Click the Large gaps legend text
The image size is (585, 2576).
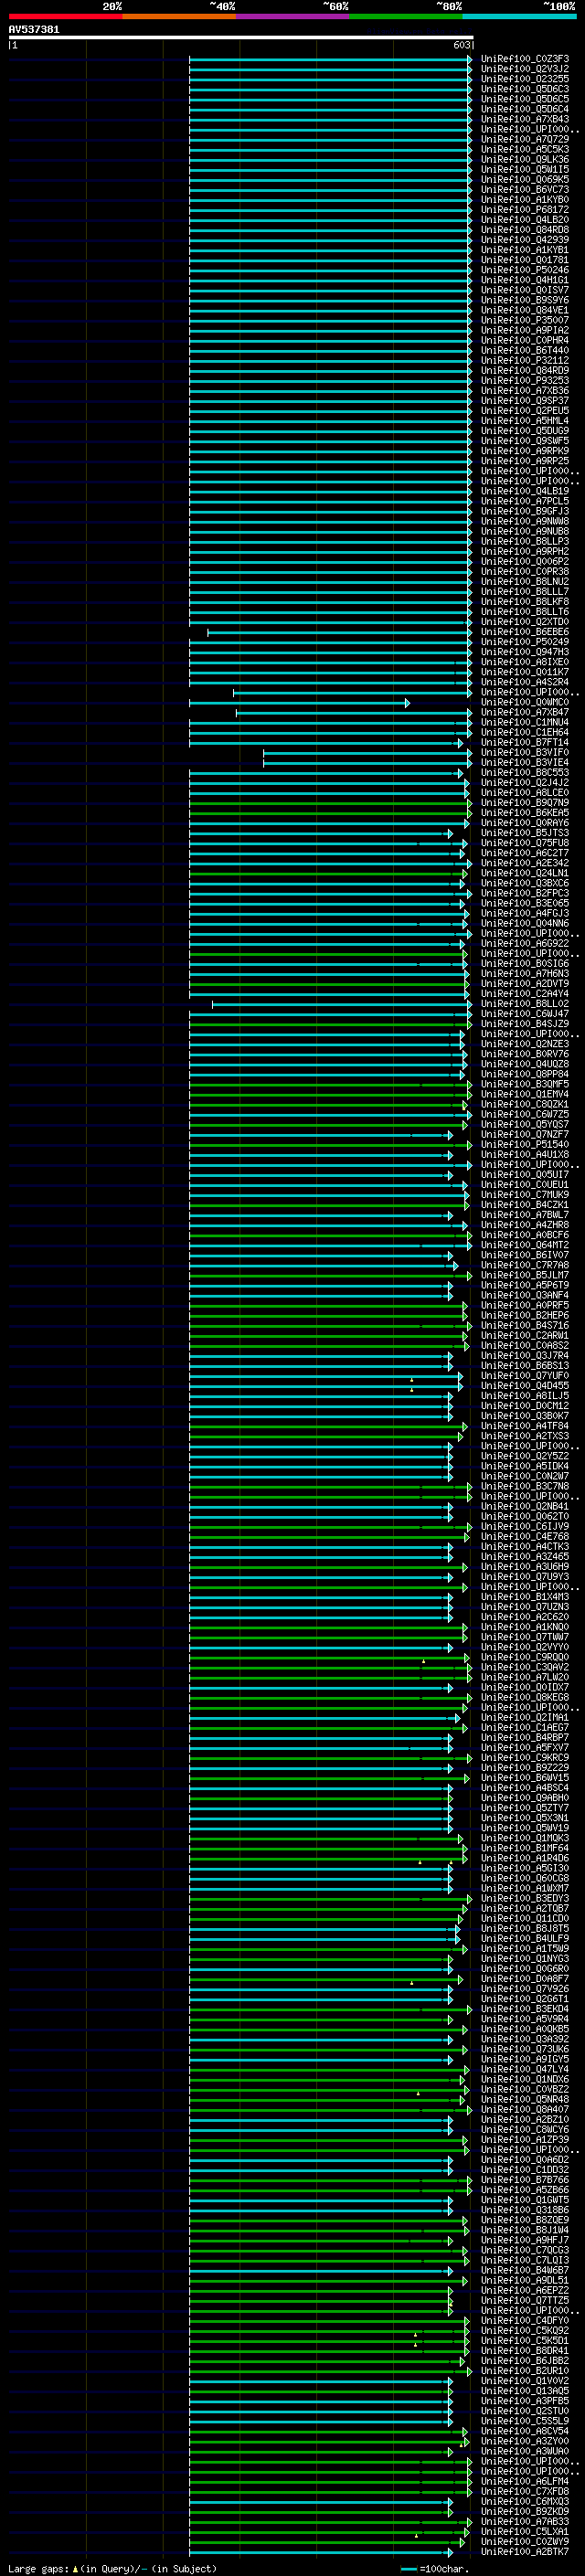coord(38,2568)
